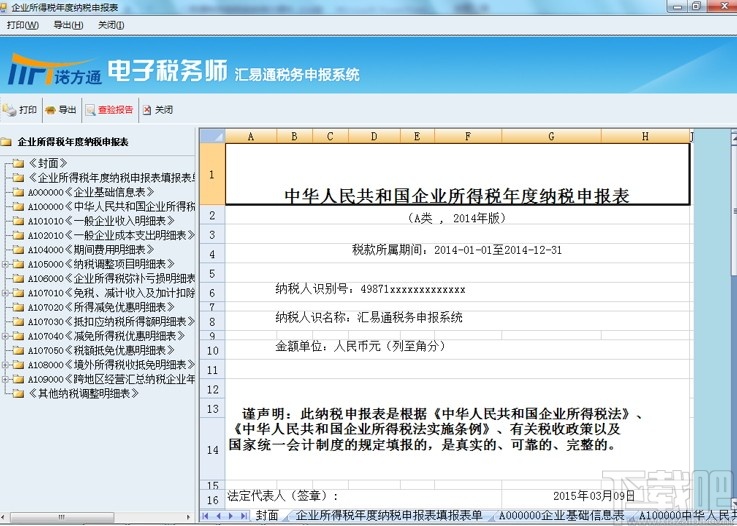
Task: Expand the A107010 免税、减计收入 node
Action: point(5,293)
